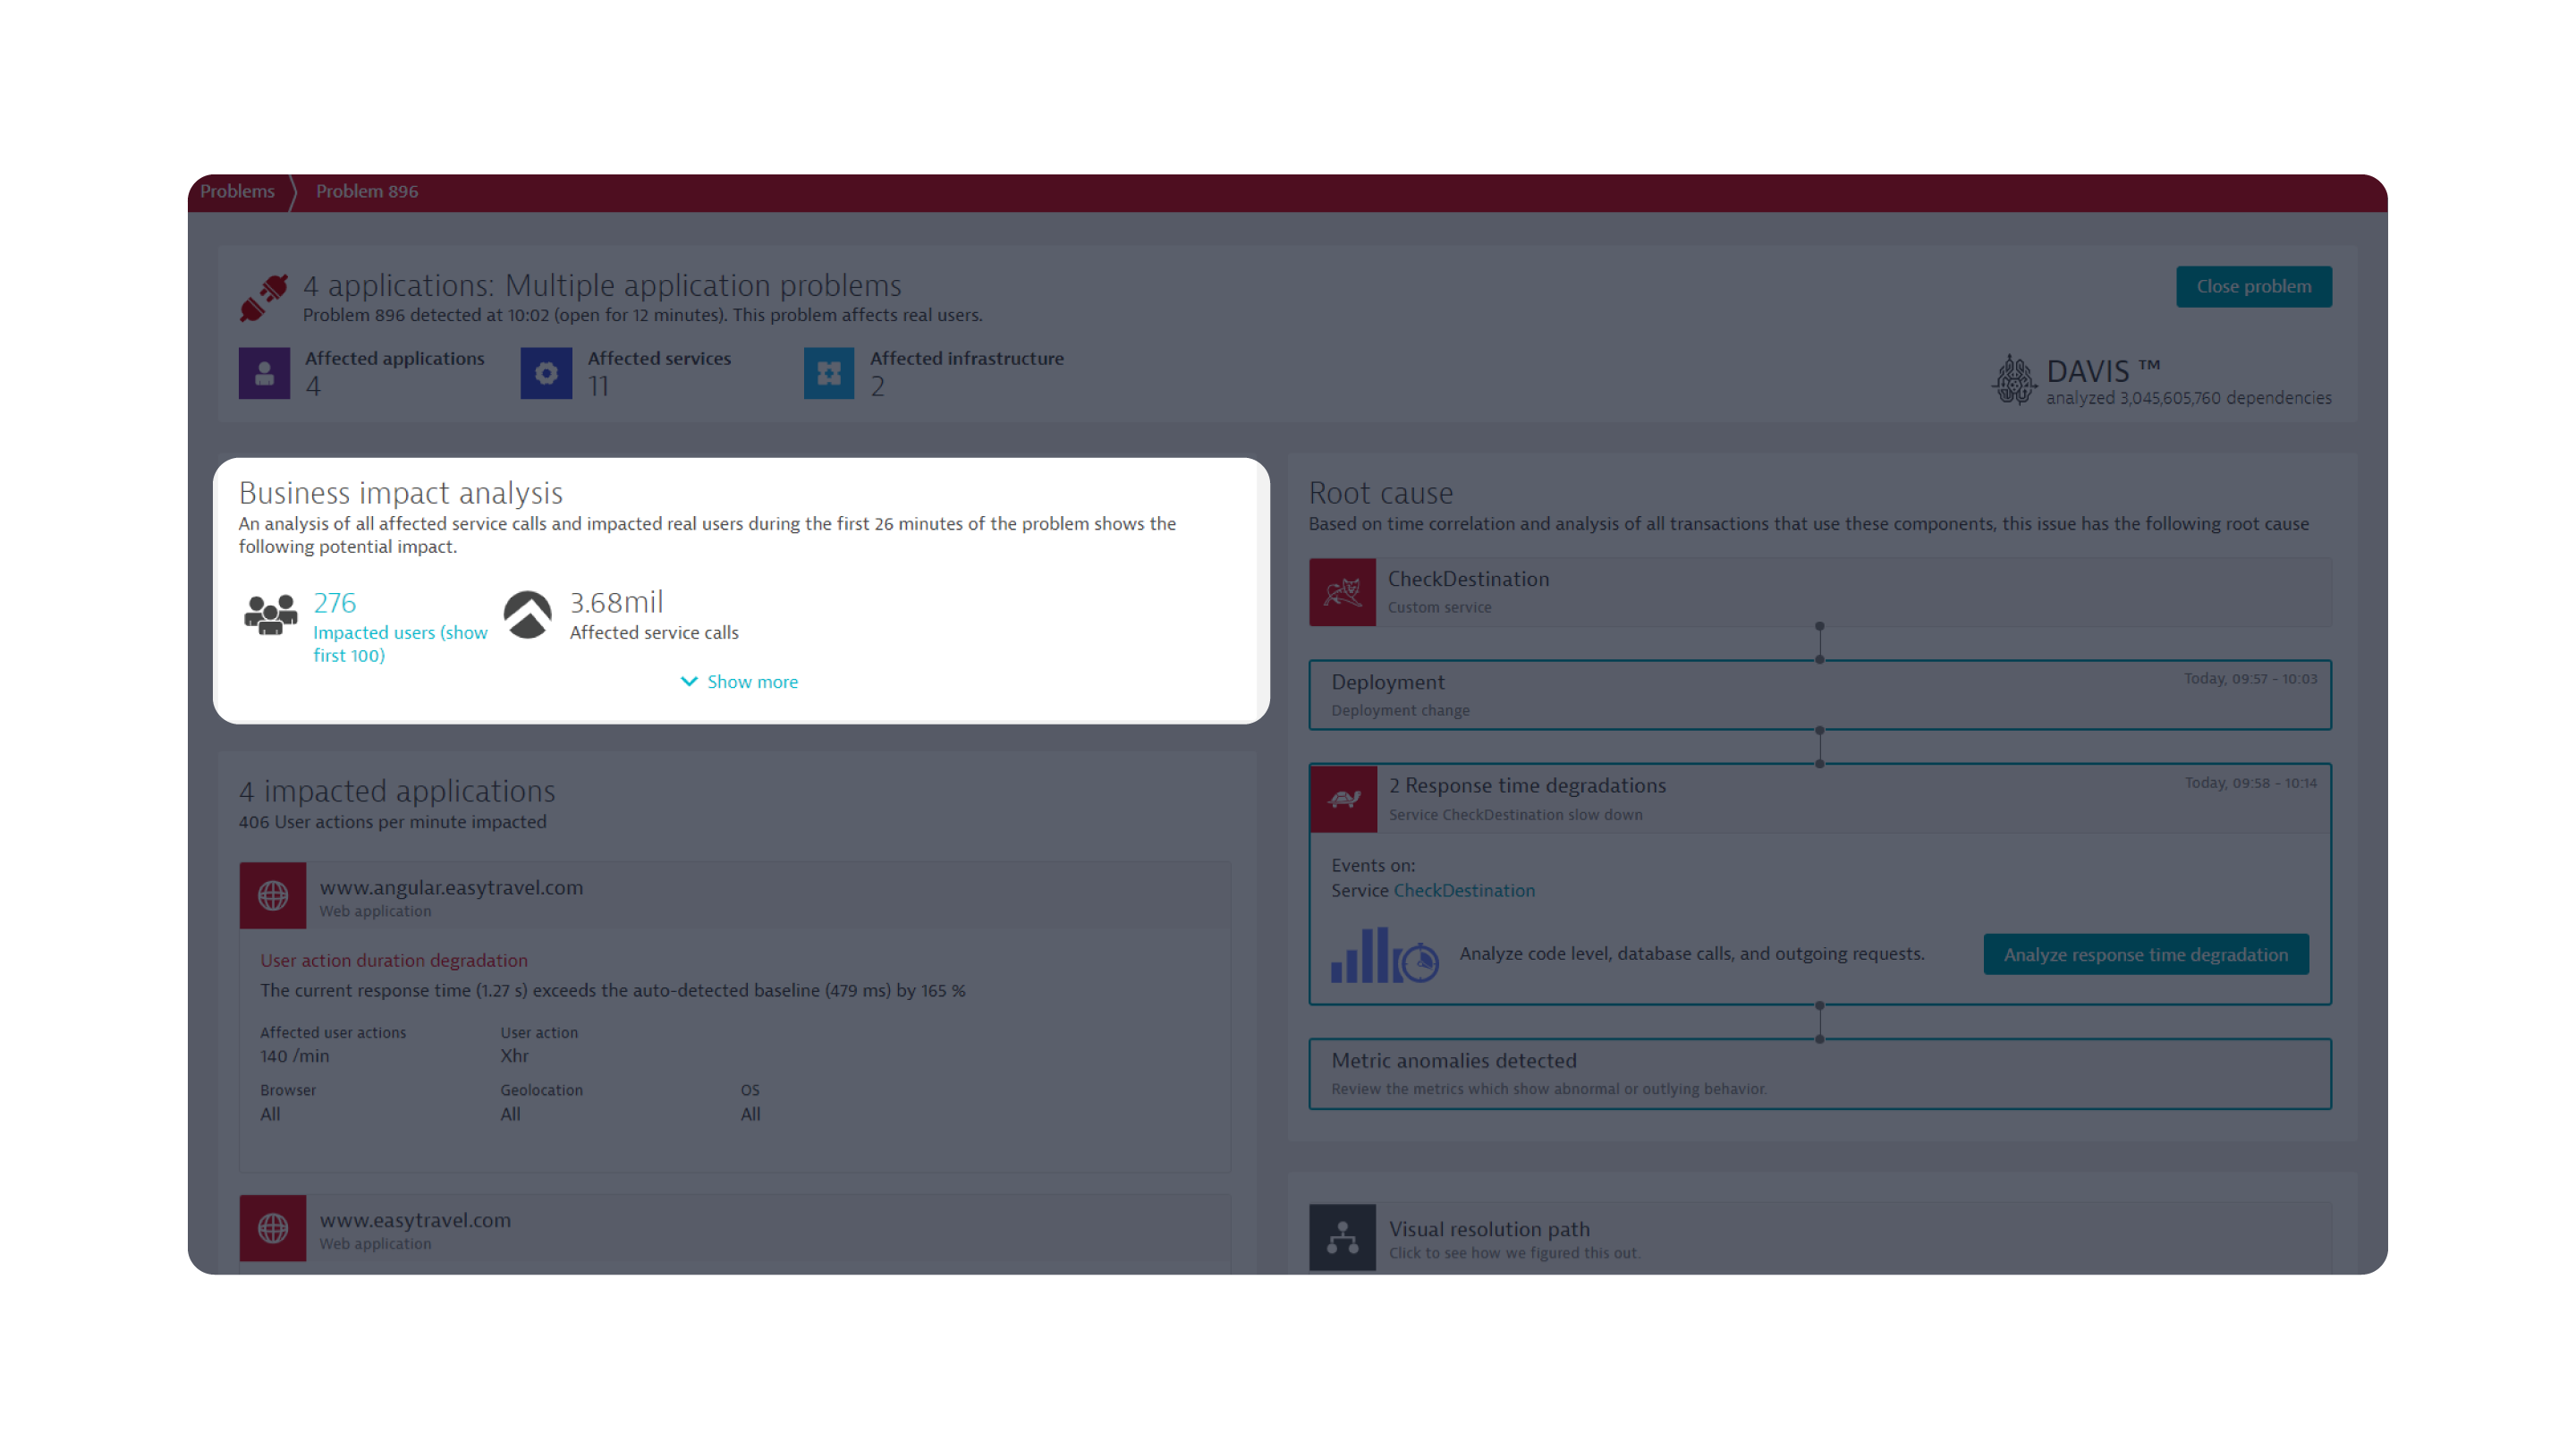Click the response time degradation turtle icon
The height and width of the screenshot is (1449, 2576).
pos(1343,798)
